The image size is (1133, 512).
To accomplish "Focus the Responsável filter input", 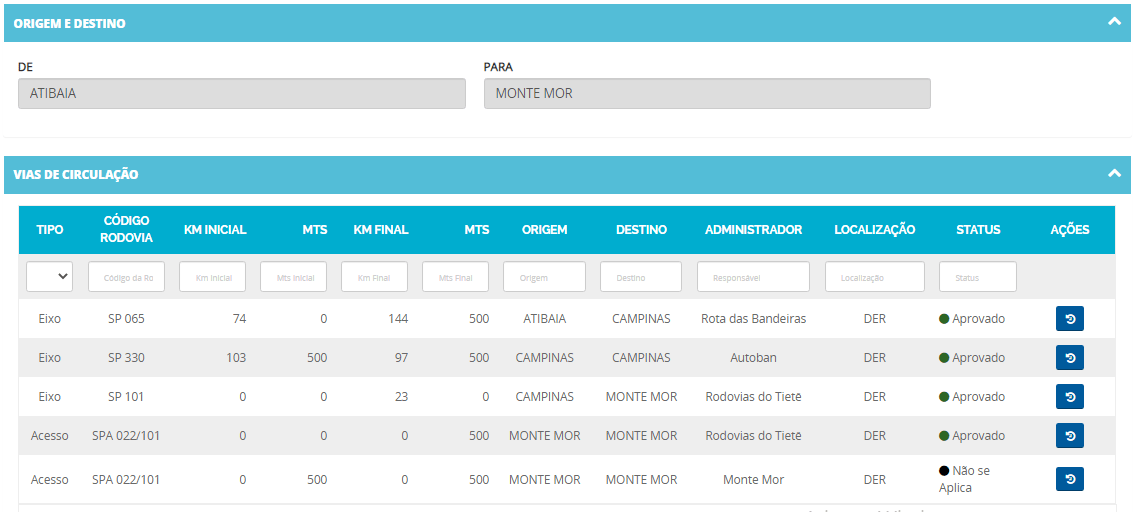I will pos(753,277).
